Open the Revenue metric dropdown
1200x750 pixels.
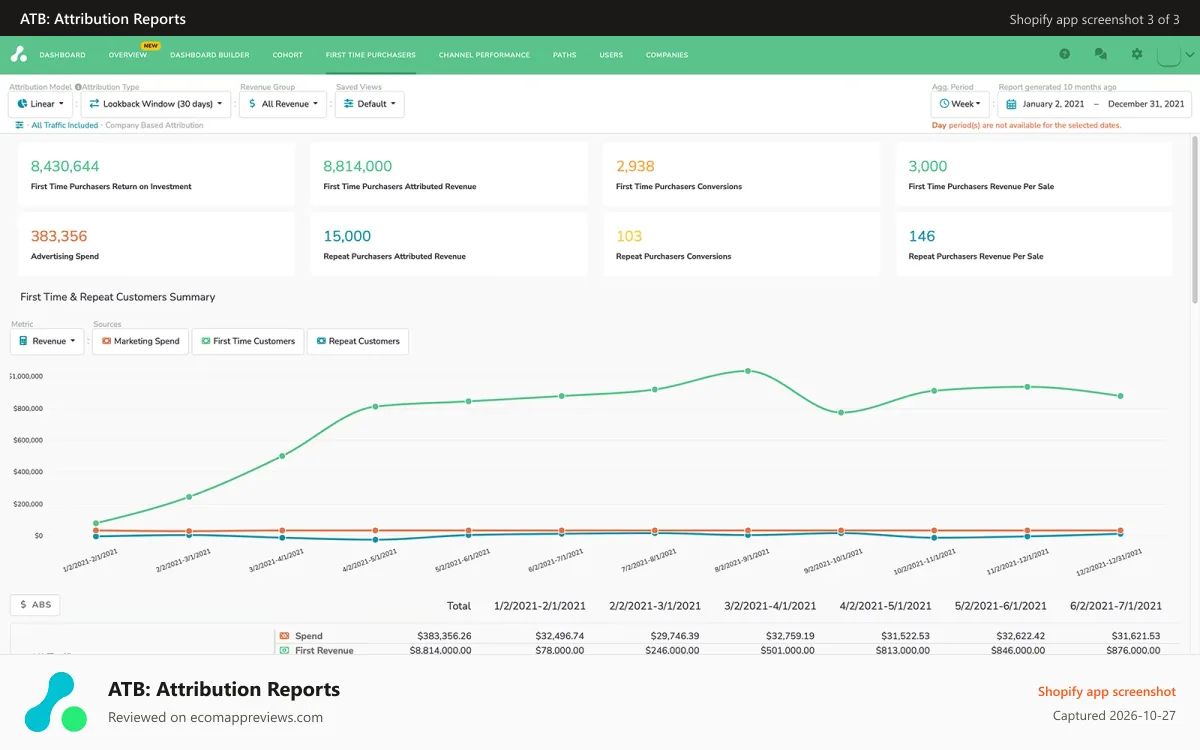pyautogui.click(x=47, y=341)
